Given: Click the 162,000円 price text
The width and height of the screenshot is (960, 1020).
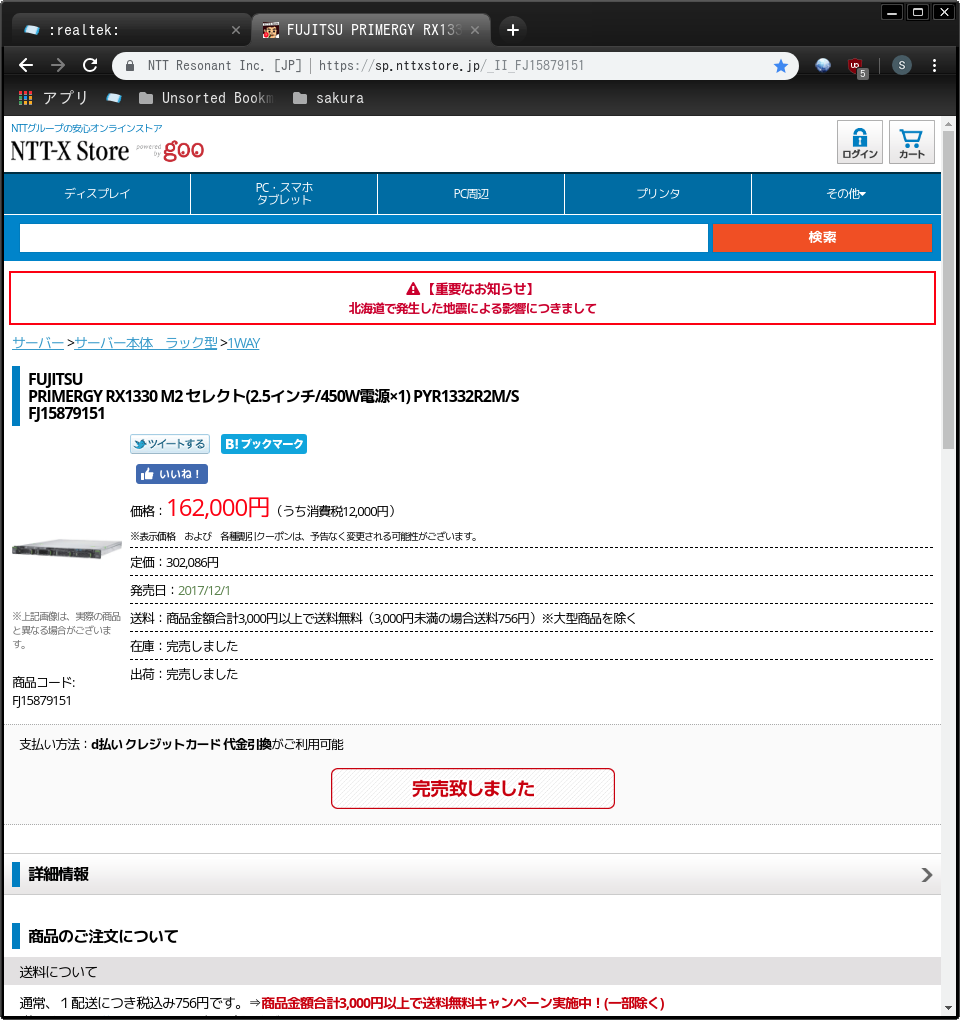Looking at the screenshot, I should pyautogui.click(x=218, y=507).
